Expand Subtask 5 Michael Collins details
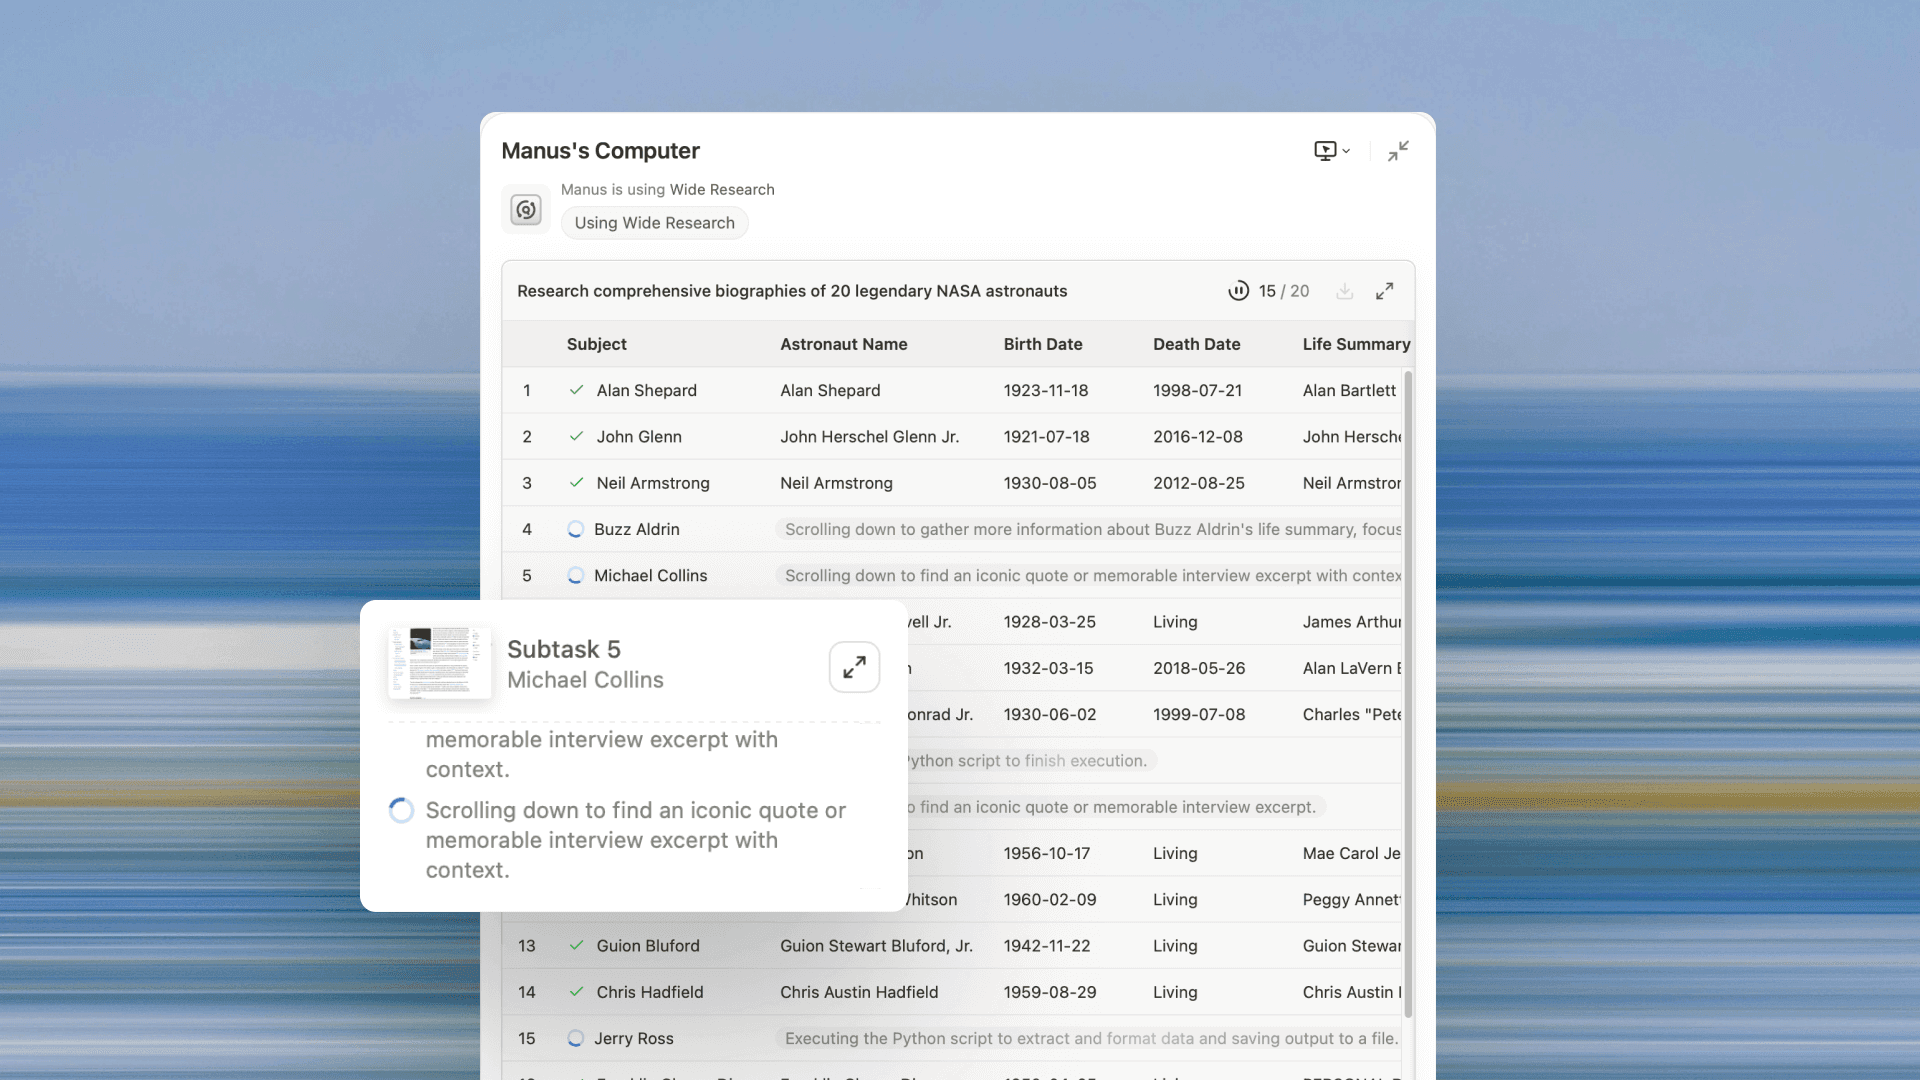Screen dimensions: 1920x1080 (x=854, y=666)
